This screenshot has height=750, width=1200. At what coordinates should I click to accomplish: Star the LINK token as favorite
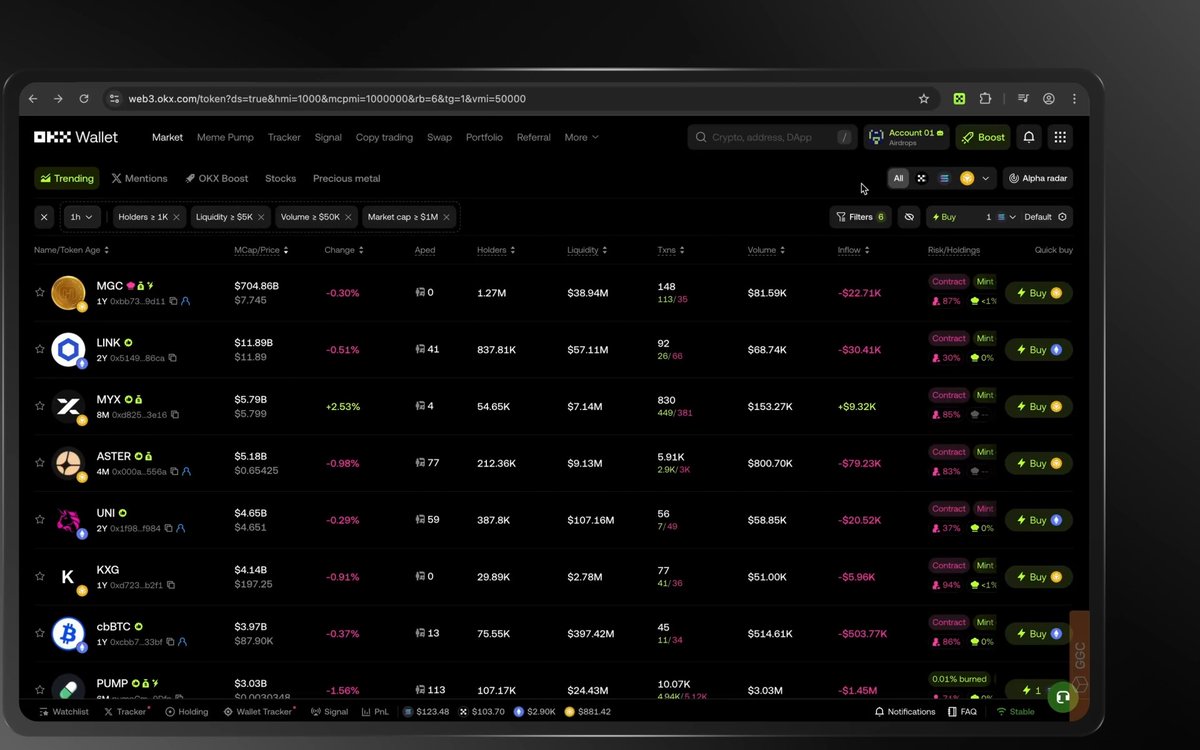pyautogui.click(x=40, y=349)
